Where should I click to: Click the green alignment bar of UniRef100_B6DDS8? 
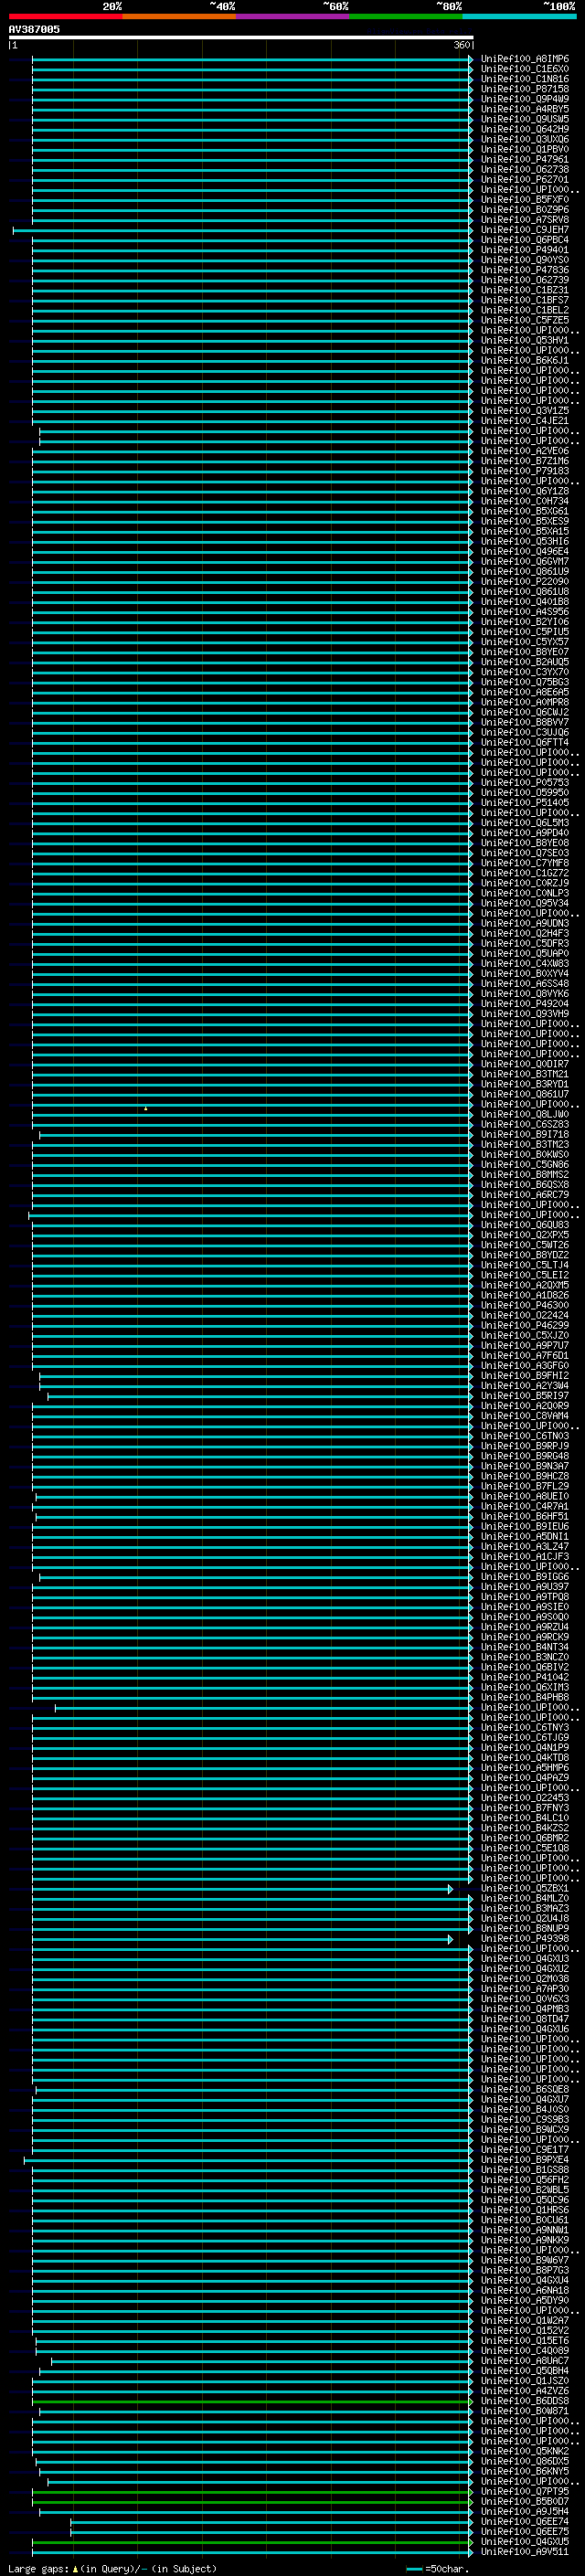[x=253, y=2401]
